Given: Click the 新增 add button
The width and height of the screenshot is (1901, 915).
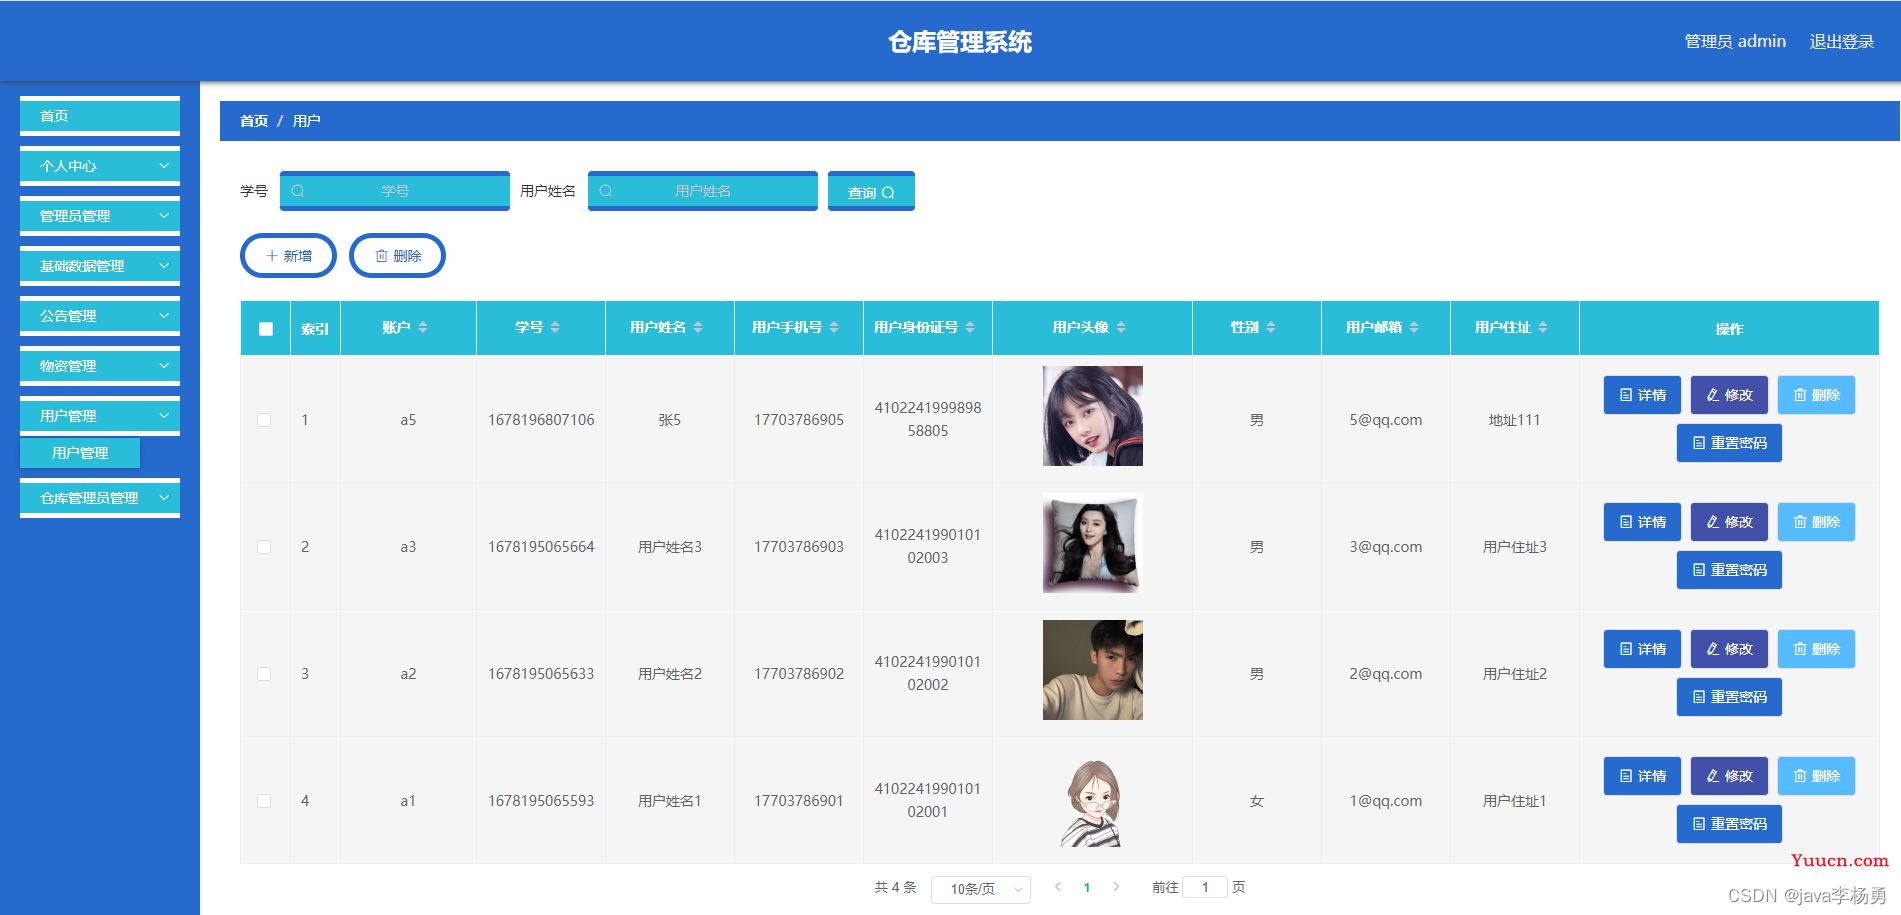Looking at the screenshot, I should point(288,256).
